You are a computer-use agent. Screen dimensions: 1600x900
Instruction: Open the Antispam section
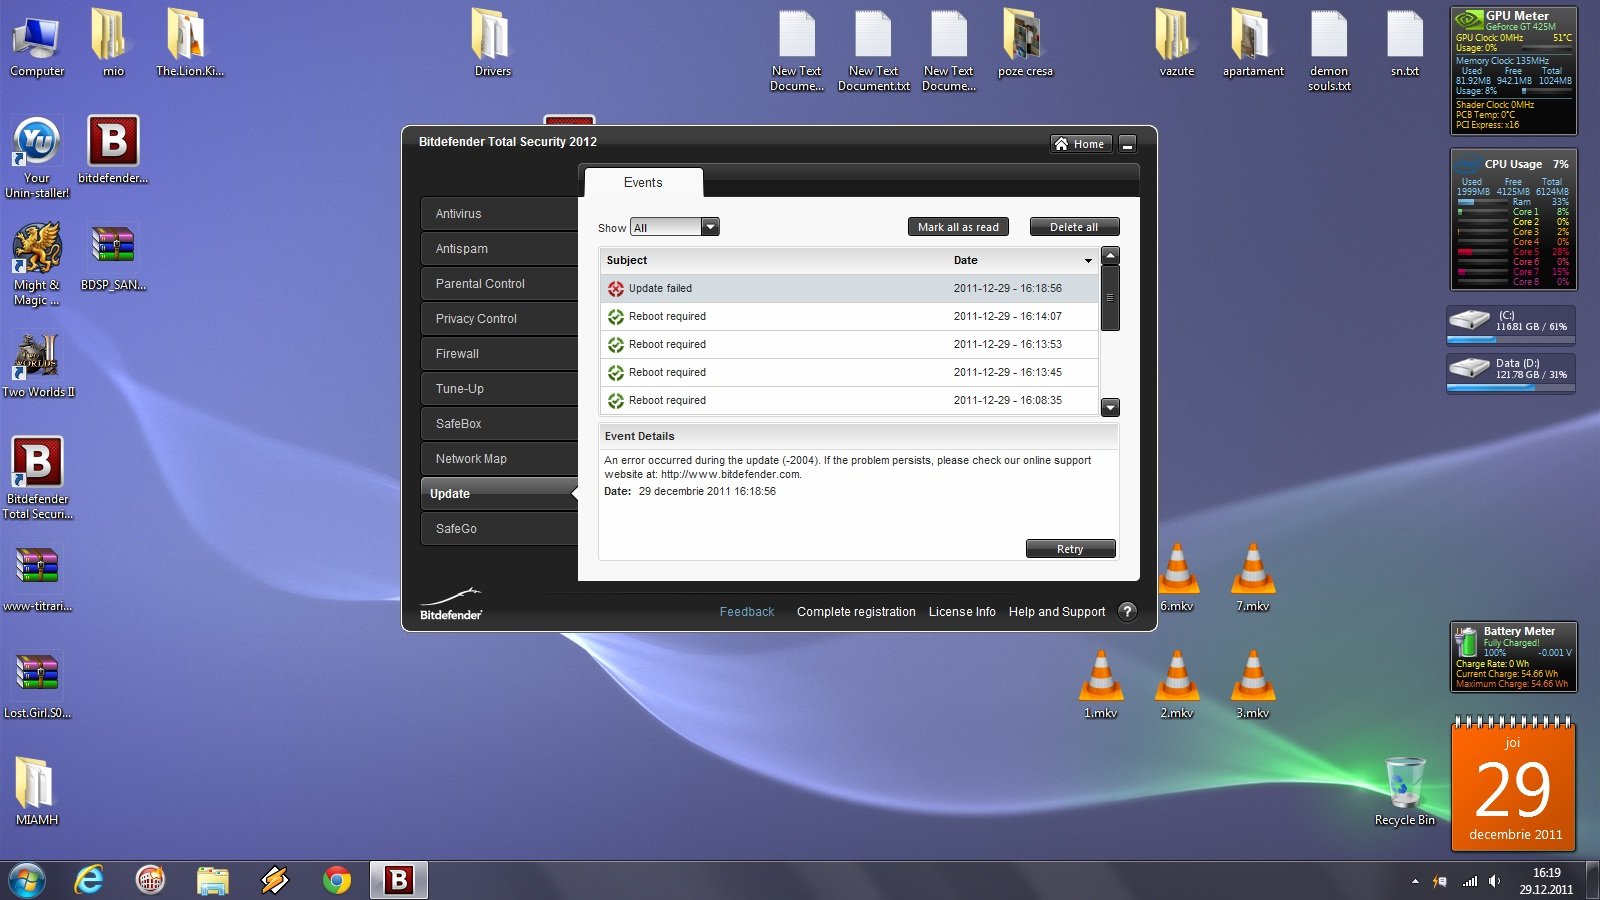click(x=499, y=249)
